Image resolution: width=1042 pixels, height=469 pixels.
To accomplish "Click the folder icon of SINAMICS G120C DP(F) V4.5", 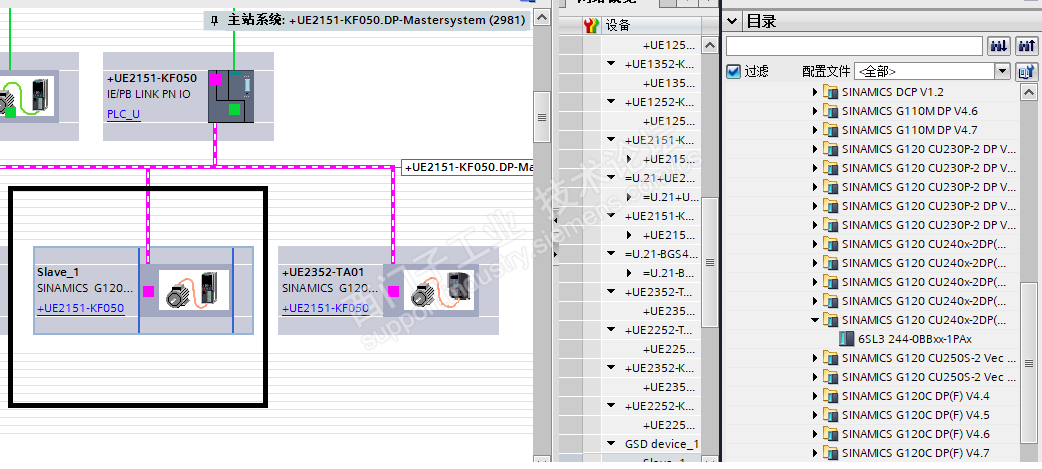I will [831, 415].
